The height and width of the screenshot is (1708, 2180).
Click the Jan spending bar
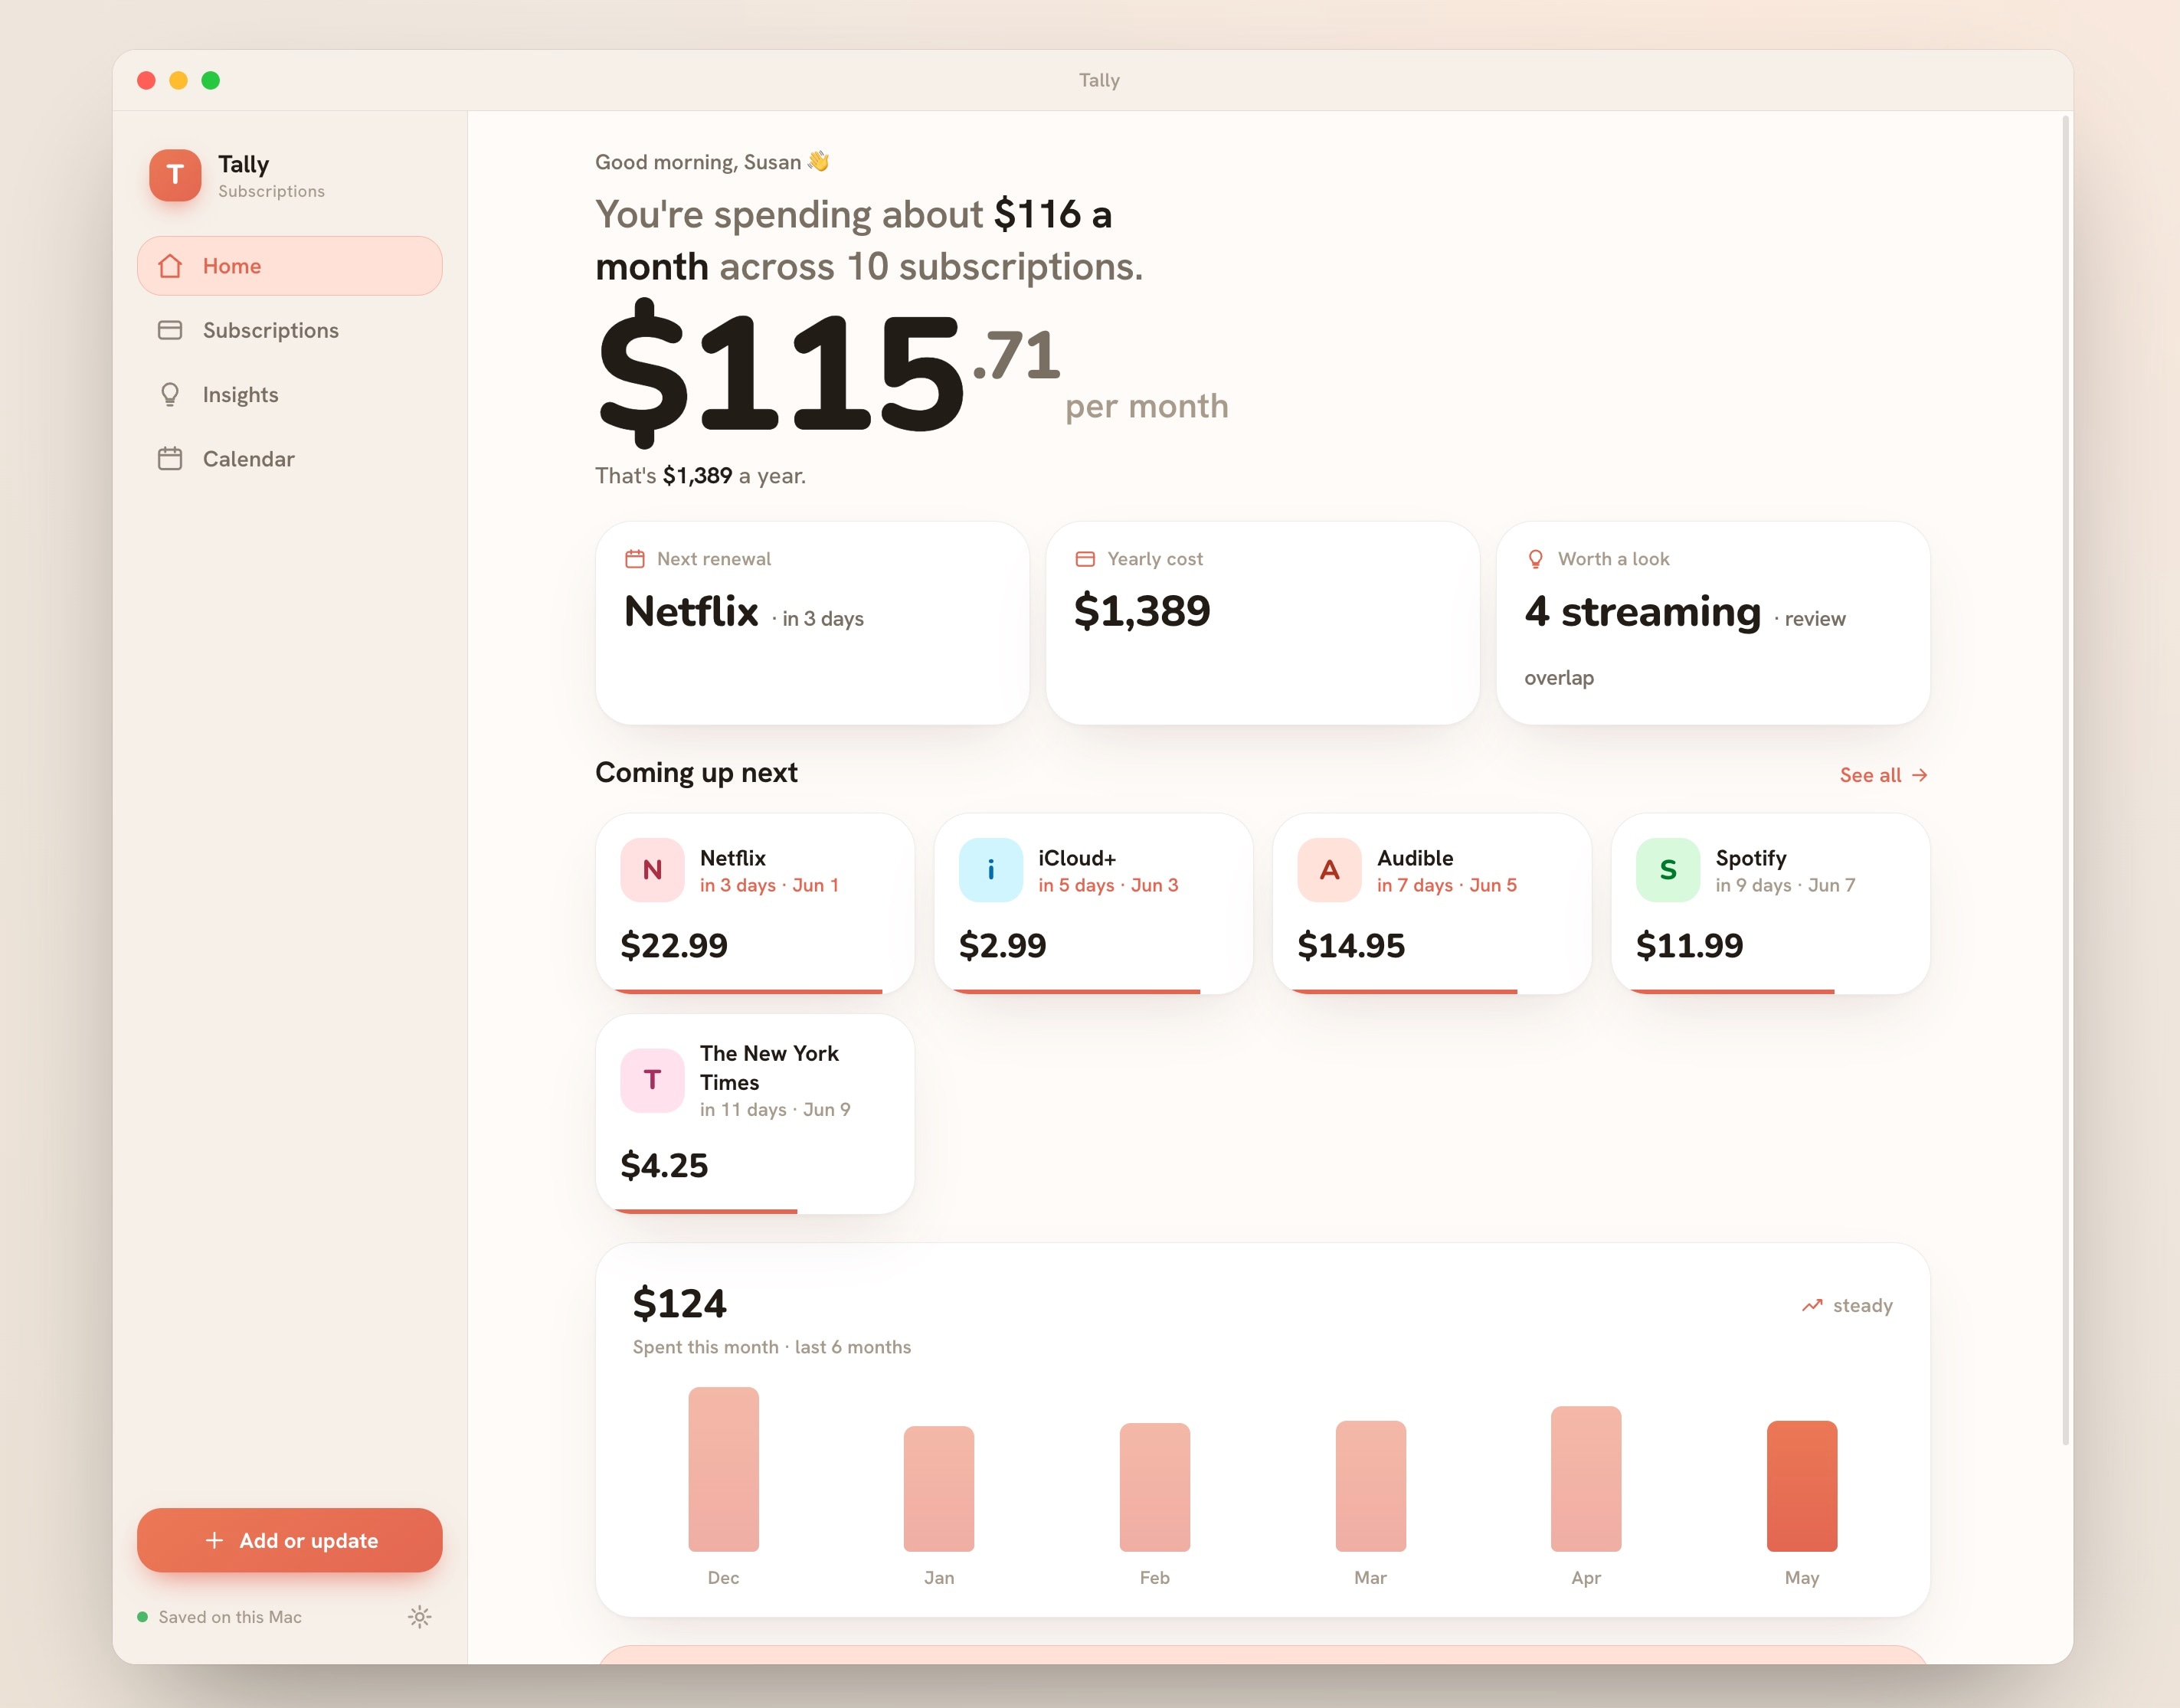pyautogui.click(x=939, y=1489)
